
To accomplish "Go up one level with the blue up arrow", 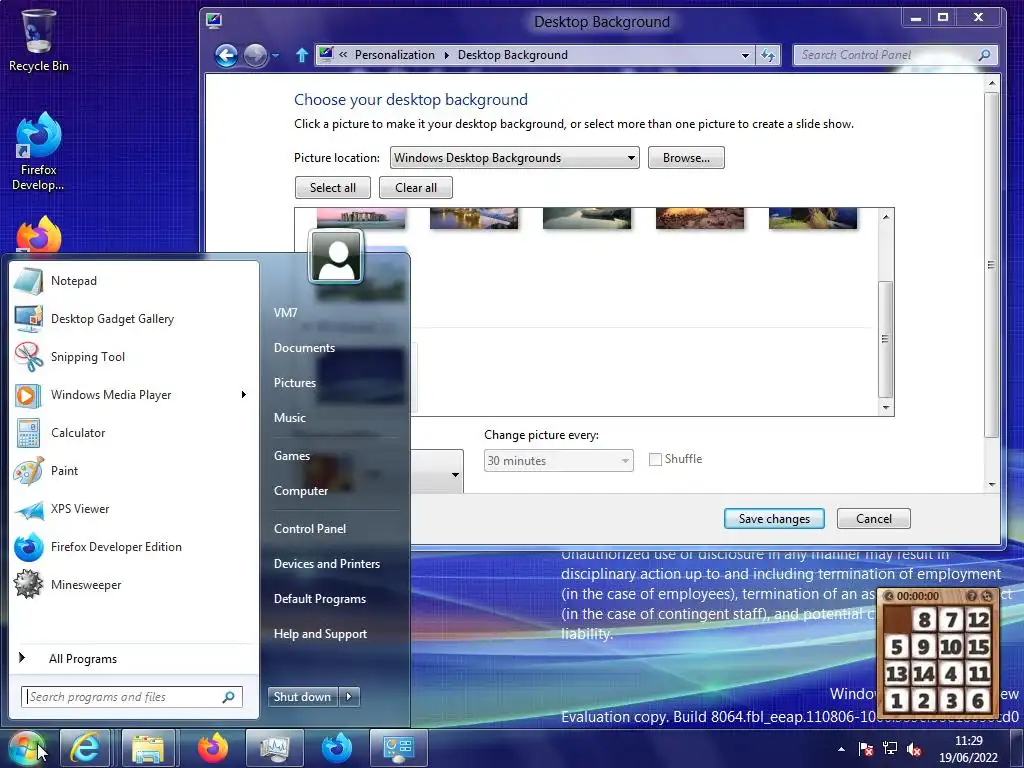I will (x=301, y=56).
